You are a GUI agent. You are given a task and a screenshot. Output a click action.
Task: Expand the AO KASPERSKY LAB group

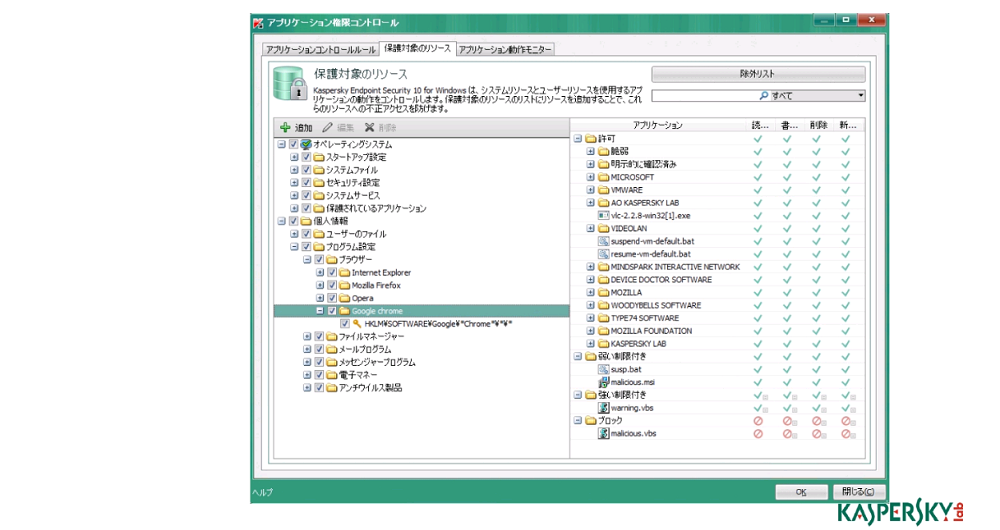(x=591, y=203)
